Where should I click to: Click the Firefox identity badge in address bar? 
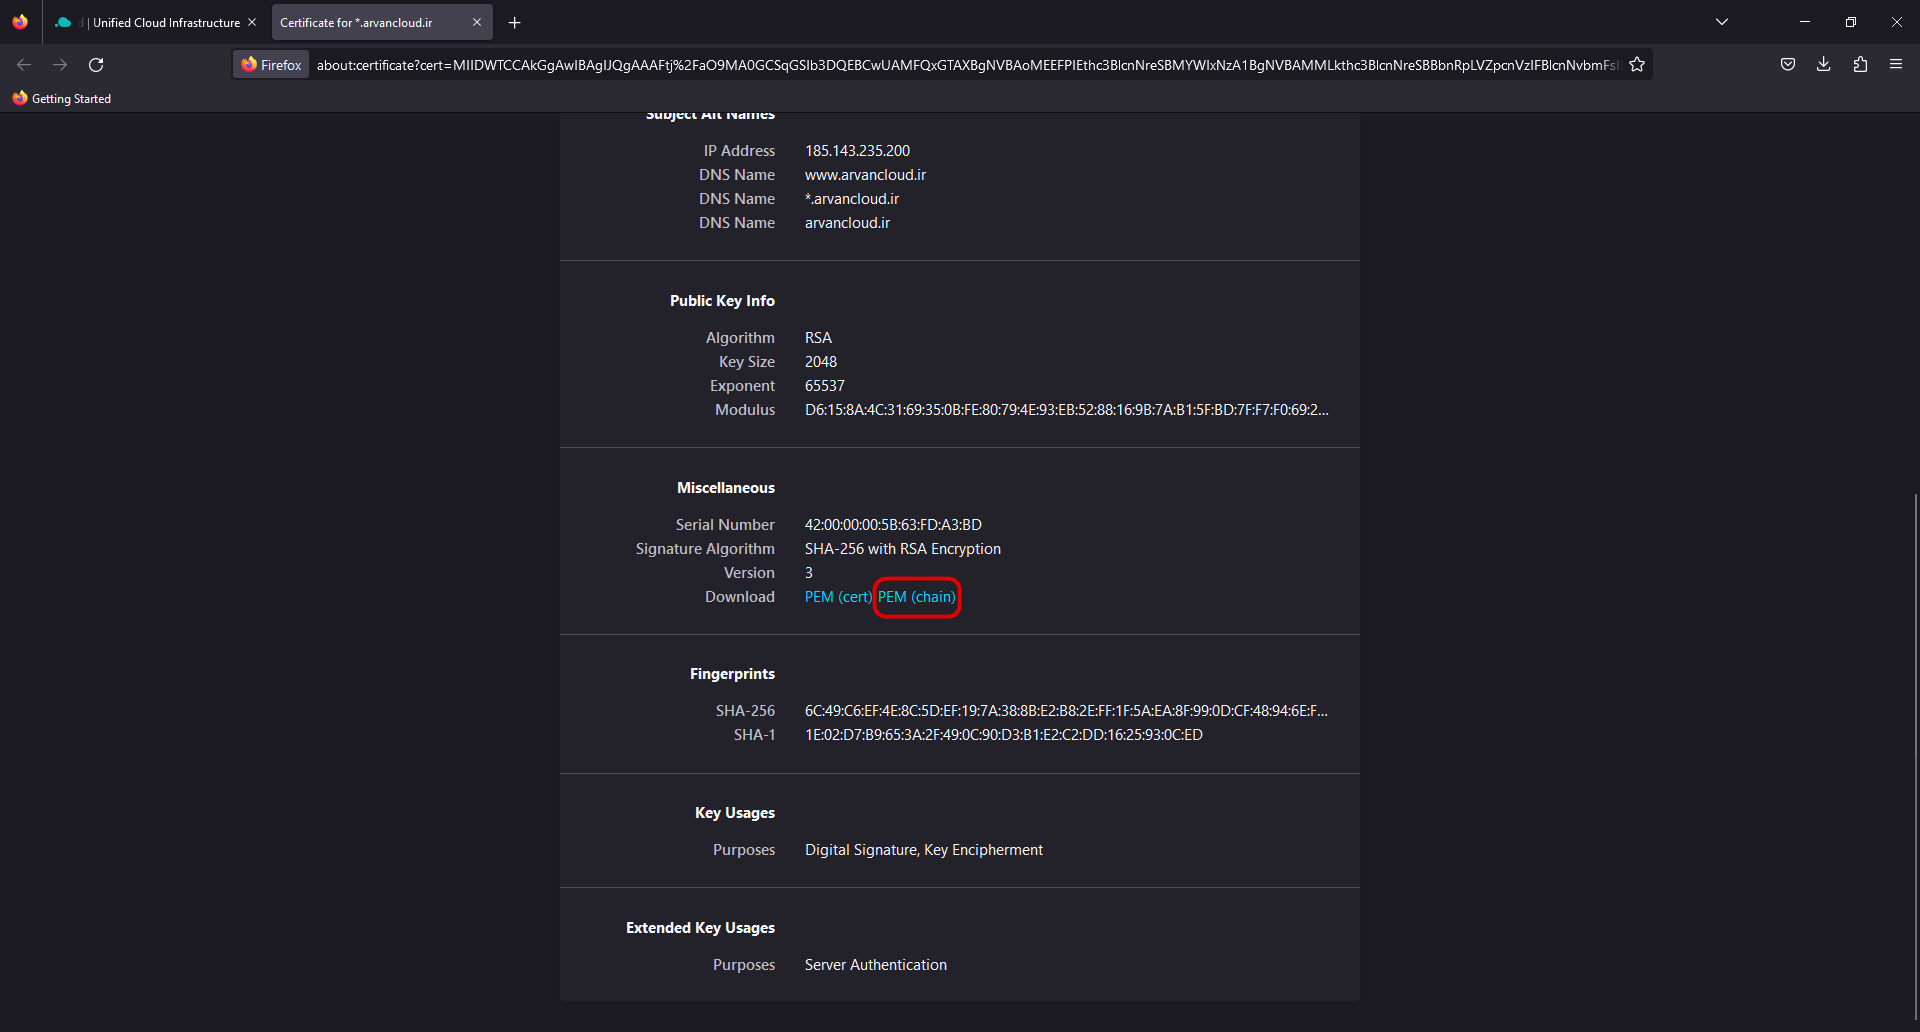[271, 65]
